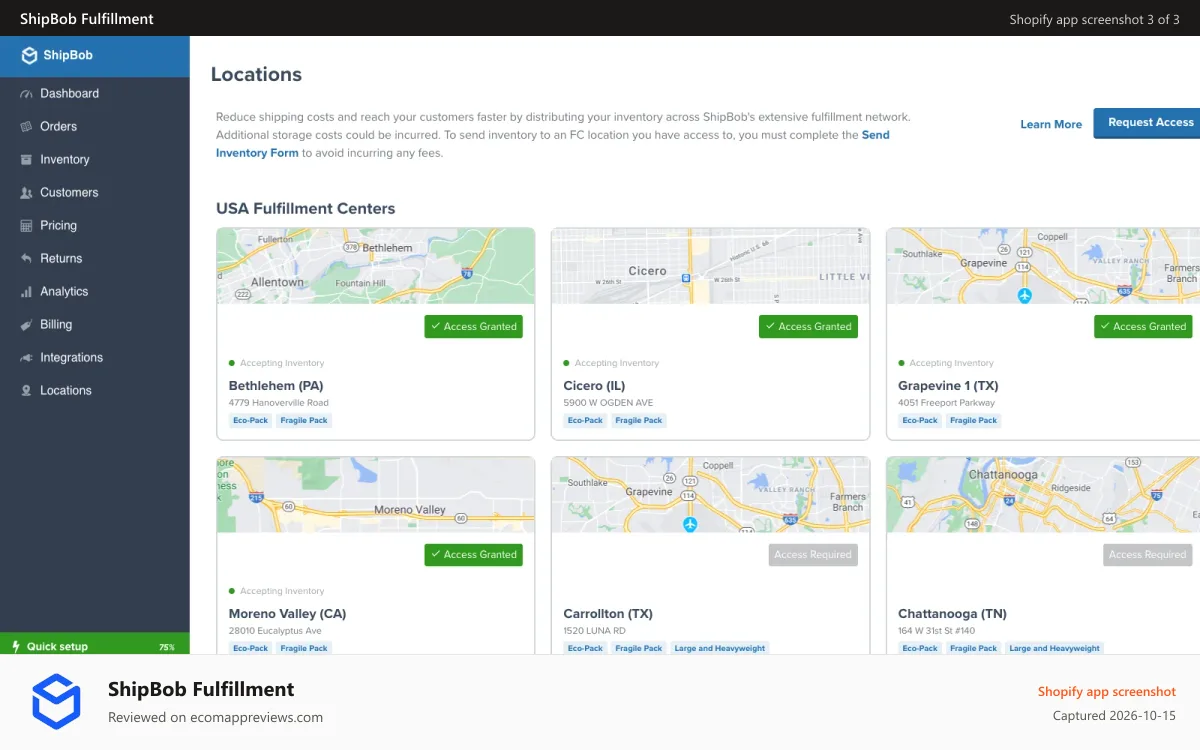Click Access Granted on Cicero card
This screenshot has width=1200, height=750.
pos(808,326)
